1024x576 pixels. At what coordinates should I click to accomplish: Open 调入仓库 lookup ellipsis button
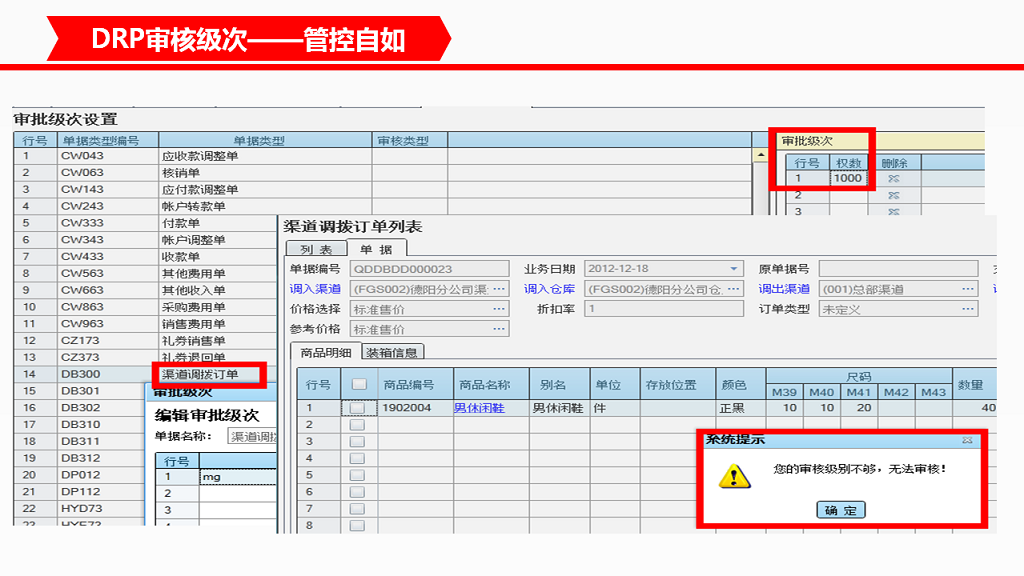(x=735, y=289)
